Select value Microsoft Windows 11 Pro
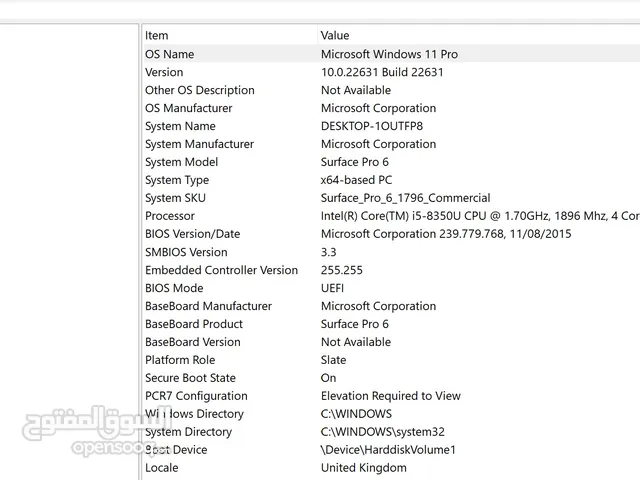 [x=389, y=54]
